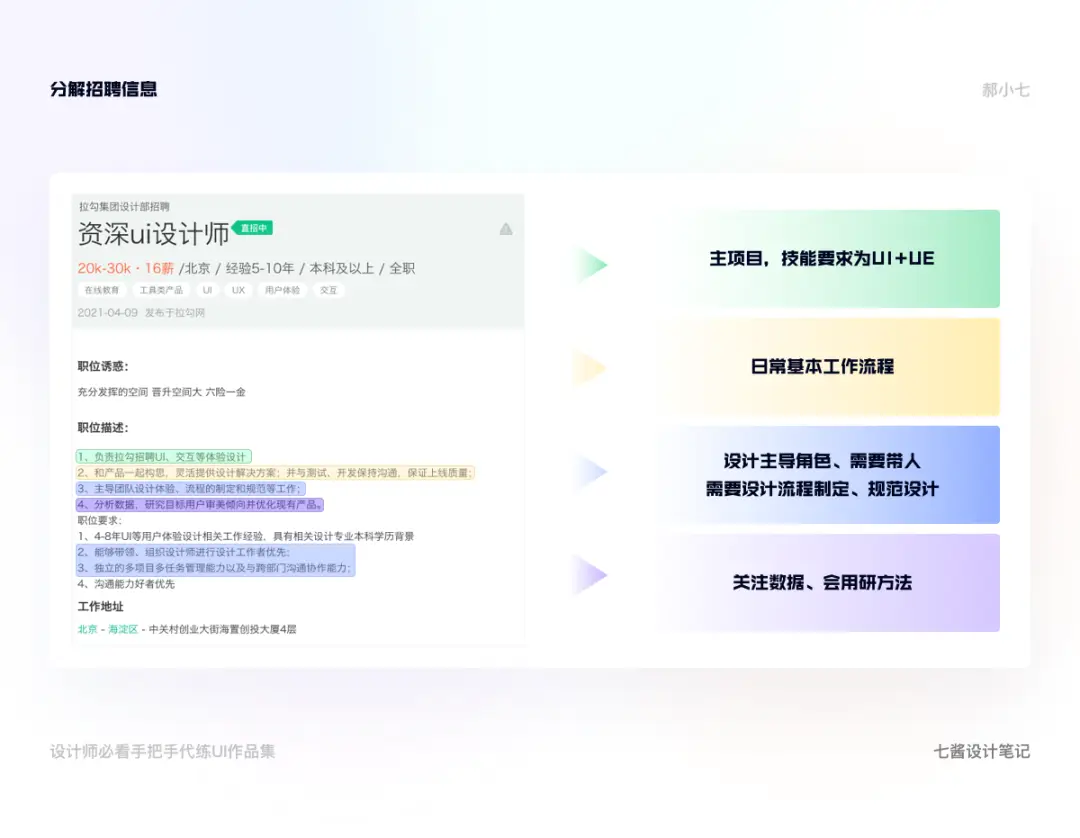Open the 北京 address link
1080x838 pixels.
(87, 629)
